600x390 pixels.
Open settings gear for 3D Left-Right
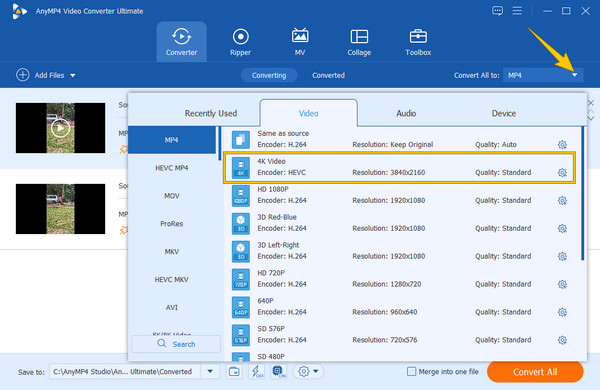(562, 256)
